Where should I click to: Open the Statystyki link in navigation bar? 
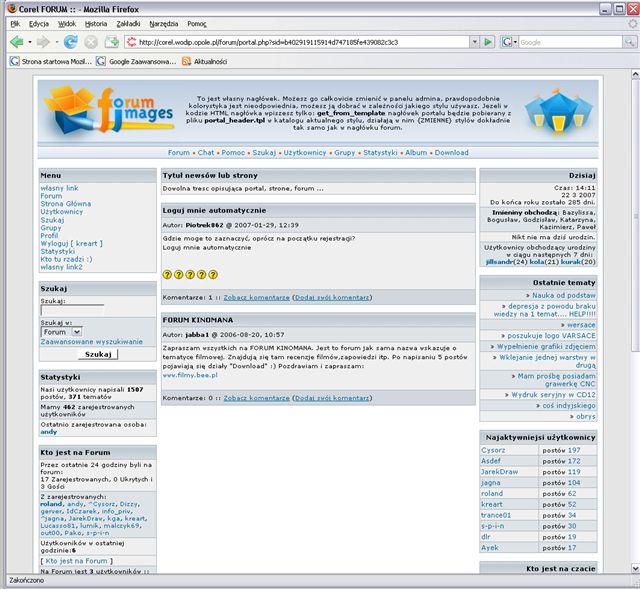click(380, 153)
